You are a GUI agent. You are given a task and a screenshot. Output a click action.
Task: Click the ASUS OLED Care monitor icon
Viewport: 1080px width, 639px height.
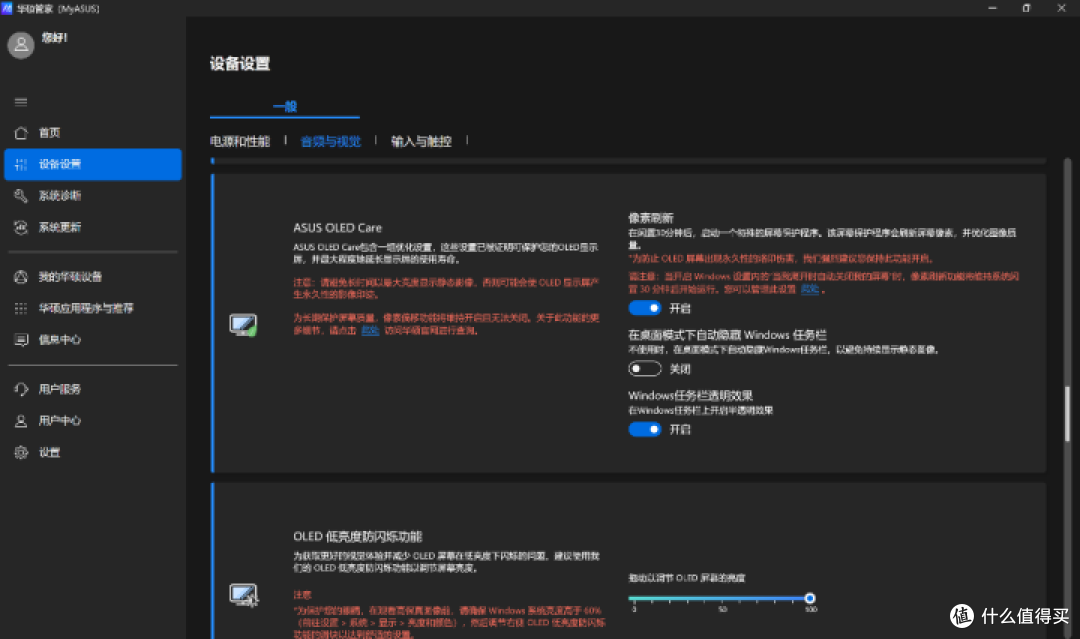pyautogui.click(x=243, y=324)
